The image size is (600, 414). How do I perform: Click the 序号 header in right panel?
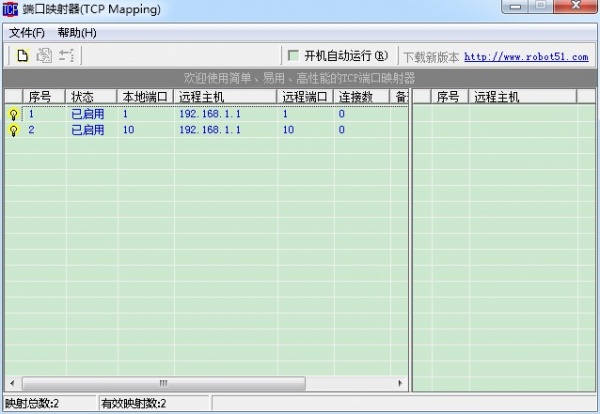(x=448, y=97)
